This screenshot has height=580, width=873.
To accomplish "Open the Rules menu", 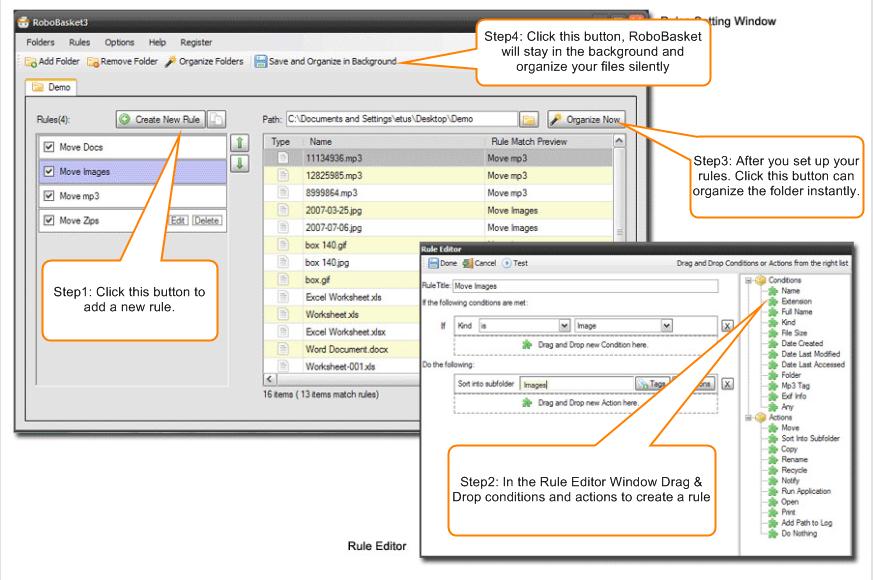I will pyautogui.click(x=80, y=42).
